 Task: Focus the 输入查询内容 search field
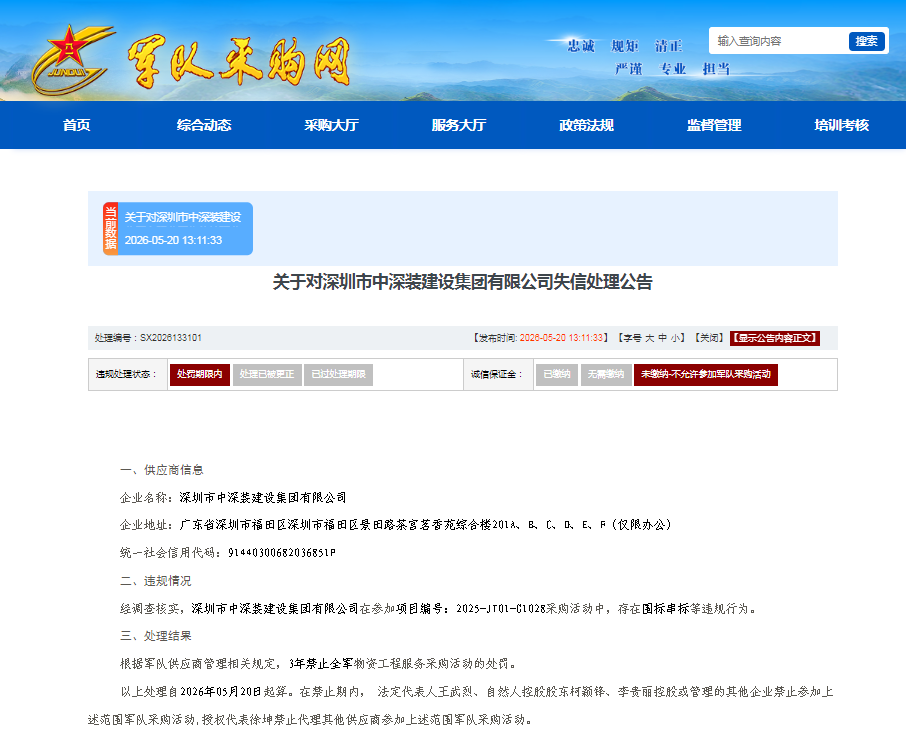tap(778, 41)
